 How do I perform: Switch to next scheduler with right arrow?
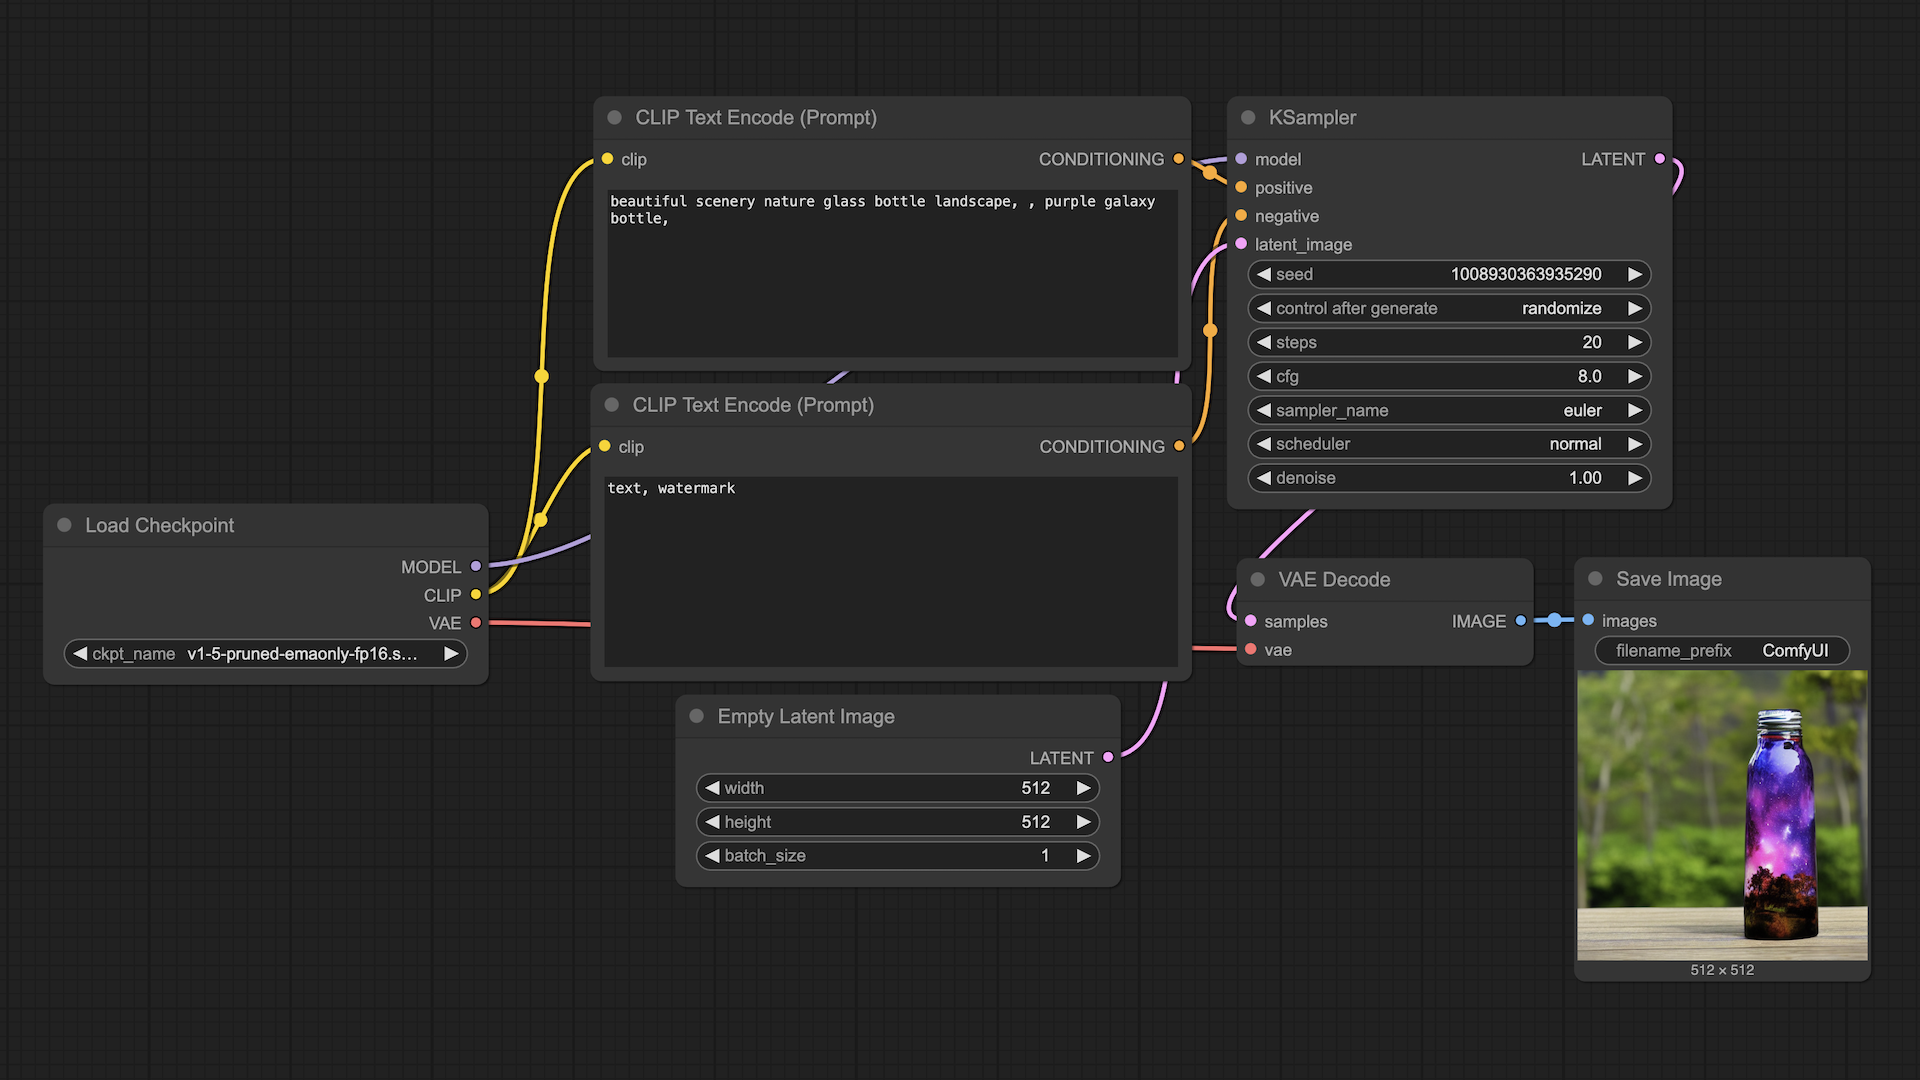[x=1635, y=444]
